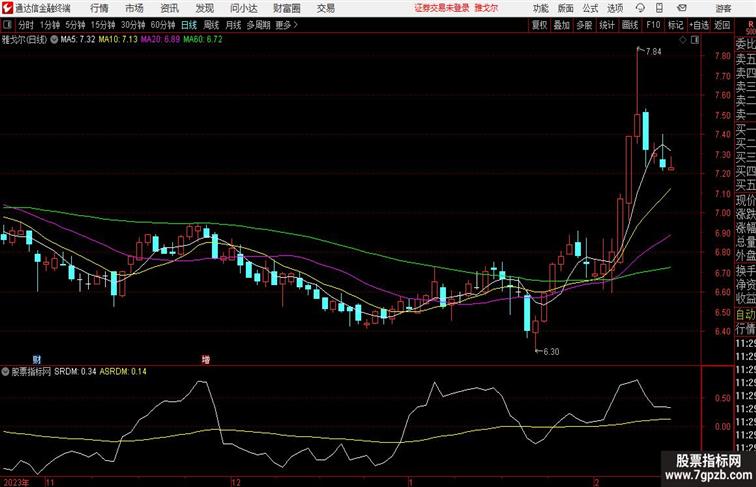This screenshot has width=756, height=487.
Task: Open the 行情 menu
Action: [99, 8]
